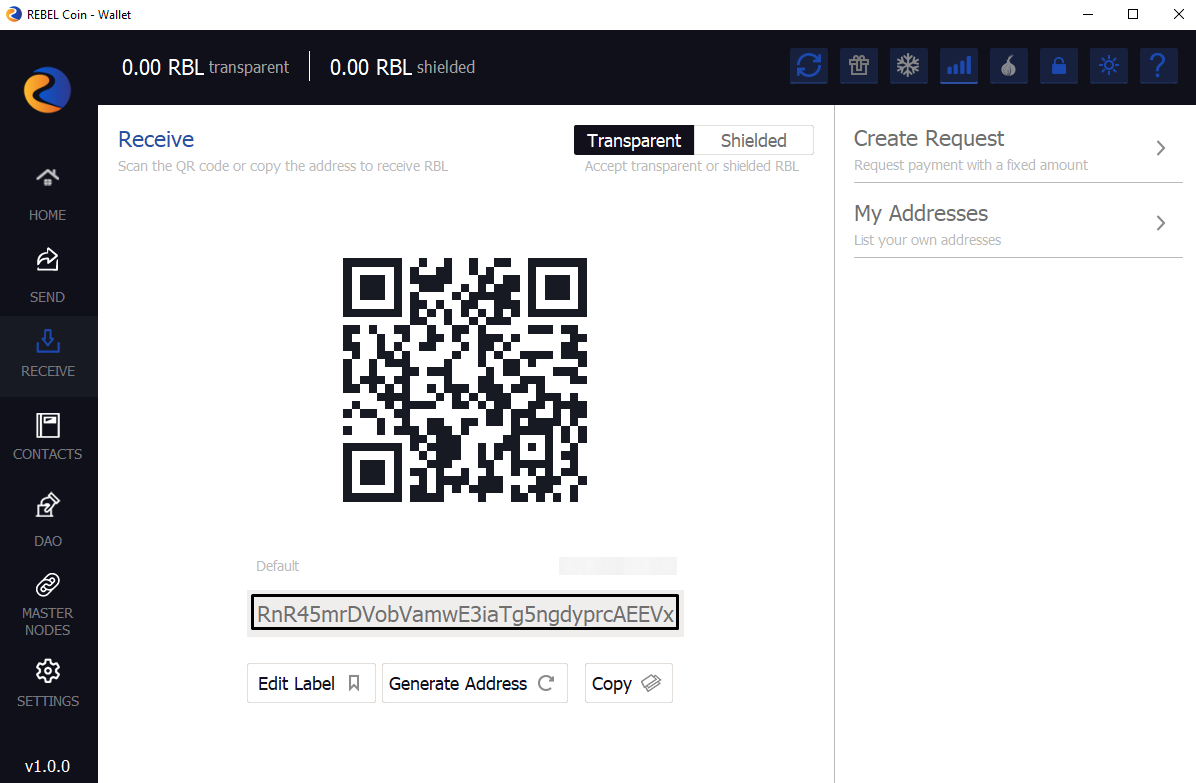
Task: Click the snowflake cold staking icon
Action: click(x=908, y=66)
